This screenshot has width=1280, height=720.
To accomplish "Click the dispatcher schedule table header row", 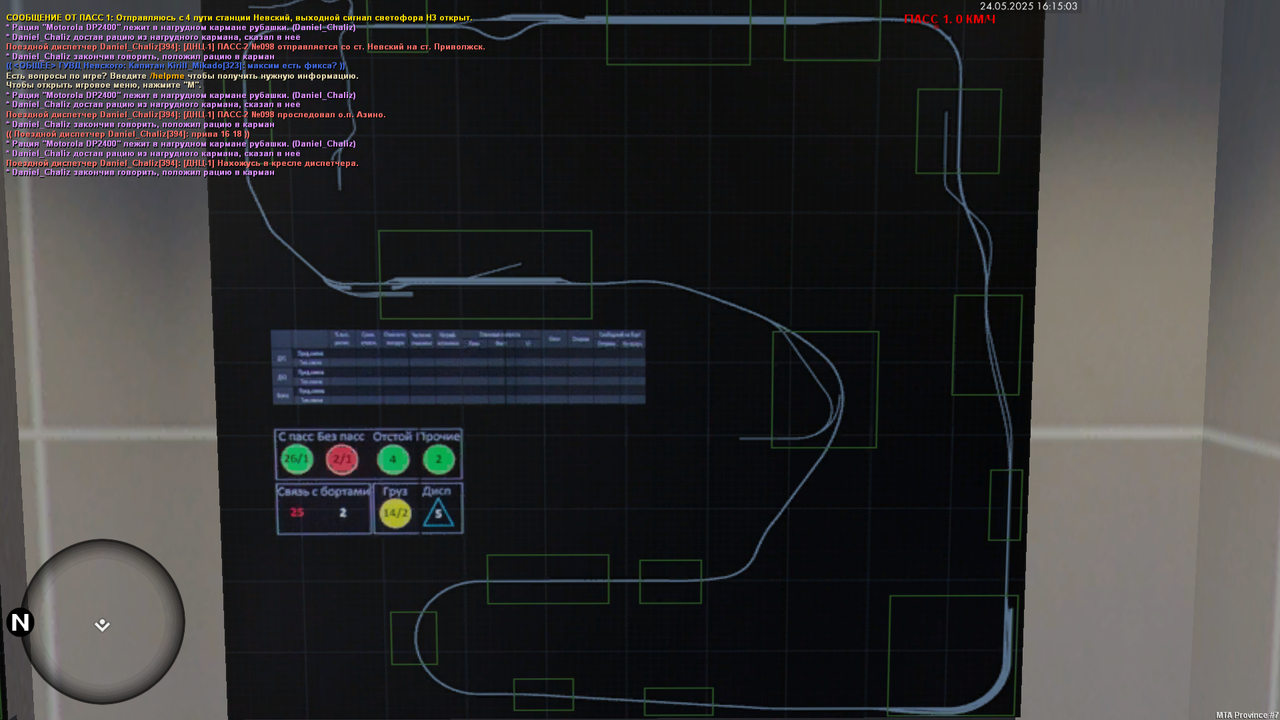I will pyautogui.click(x=459, y=340).
